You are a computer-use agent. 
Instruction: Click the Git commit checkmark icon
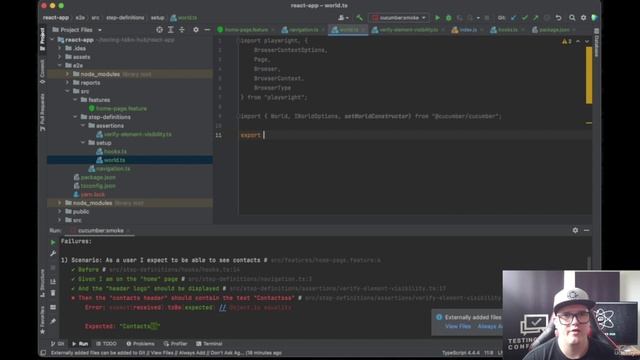click(x=524, y=18)
